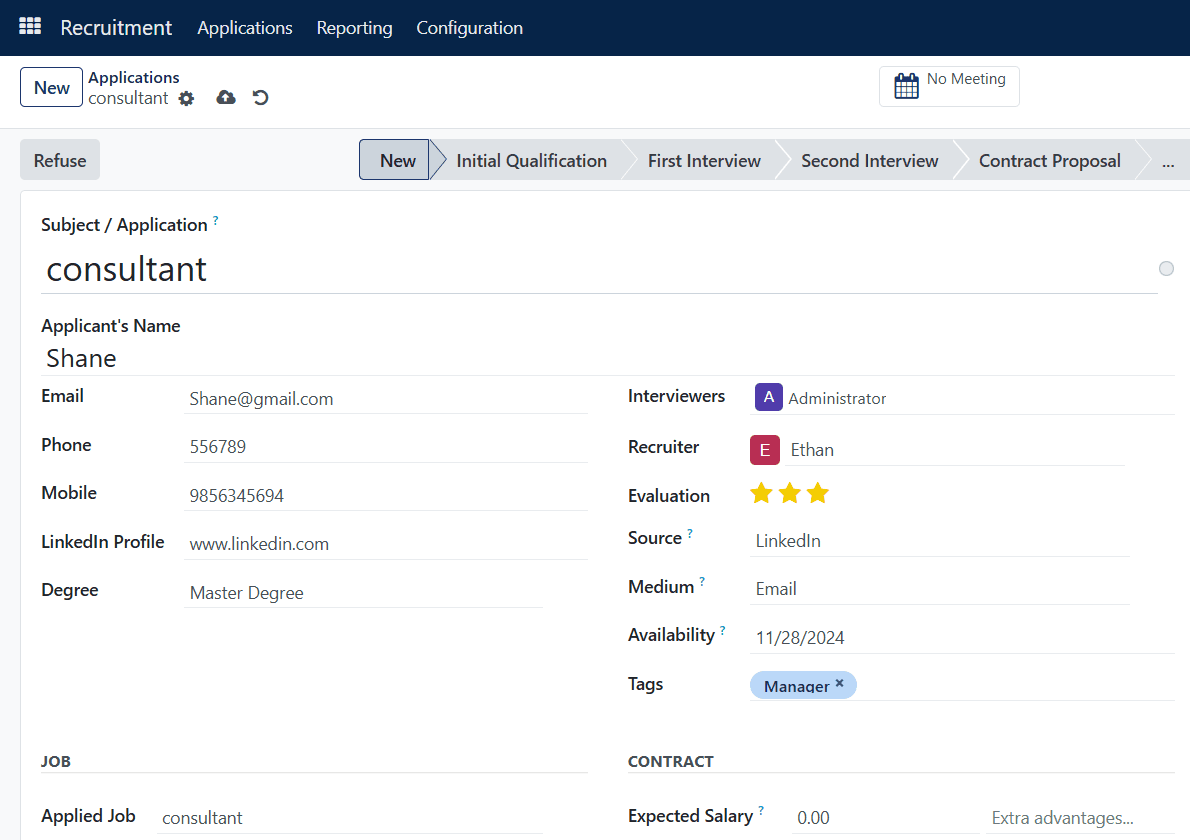Open the Applied Job dropdown
The height and width of the screenshot is (840, 1190).
click(350, 818)
